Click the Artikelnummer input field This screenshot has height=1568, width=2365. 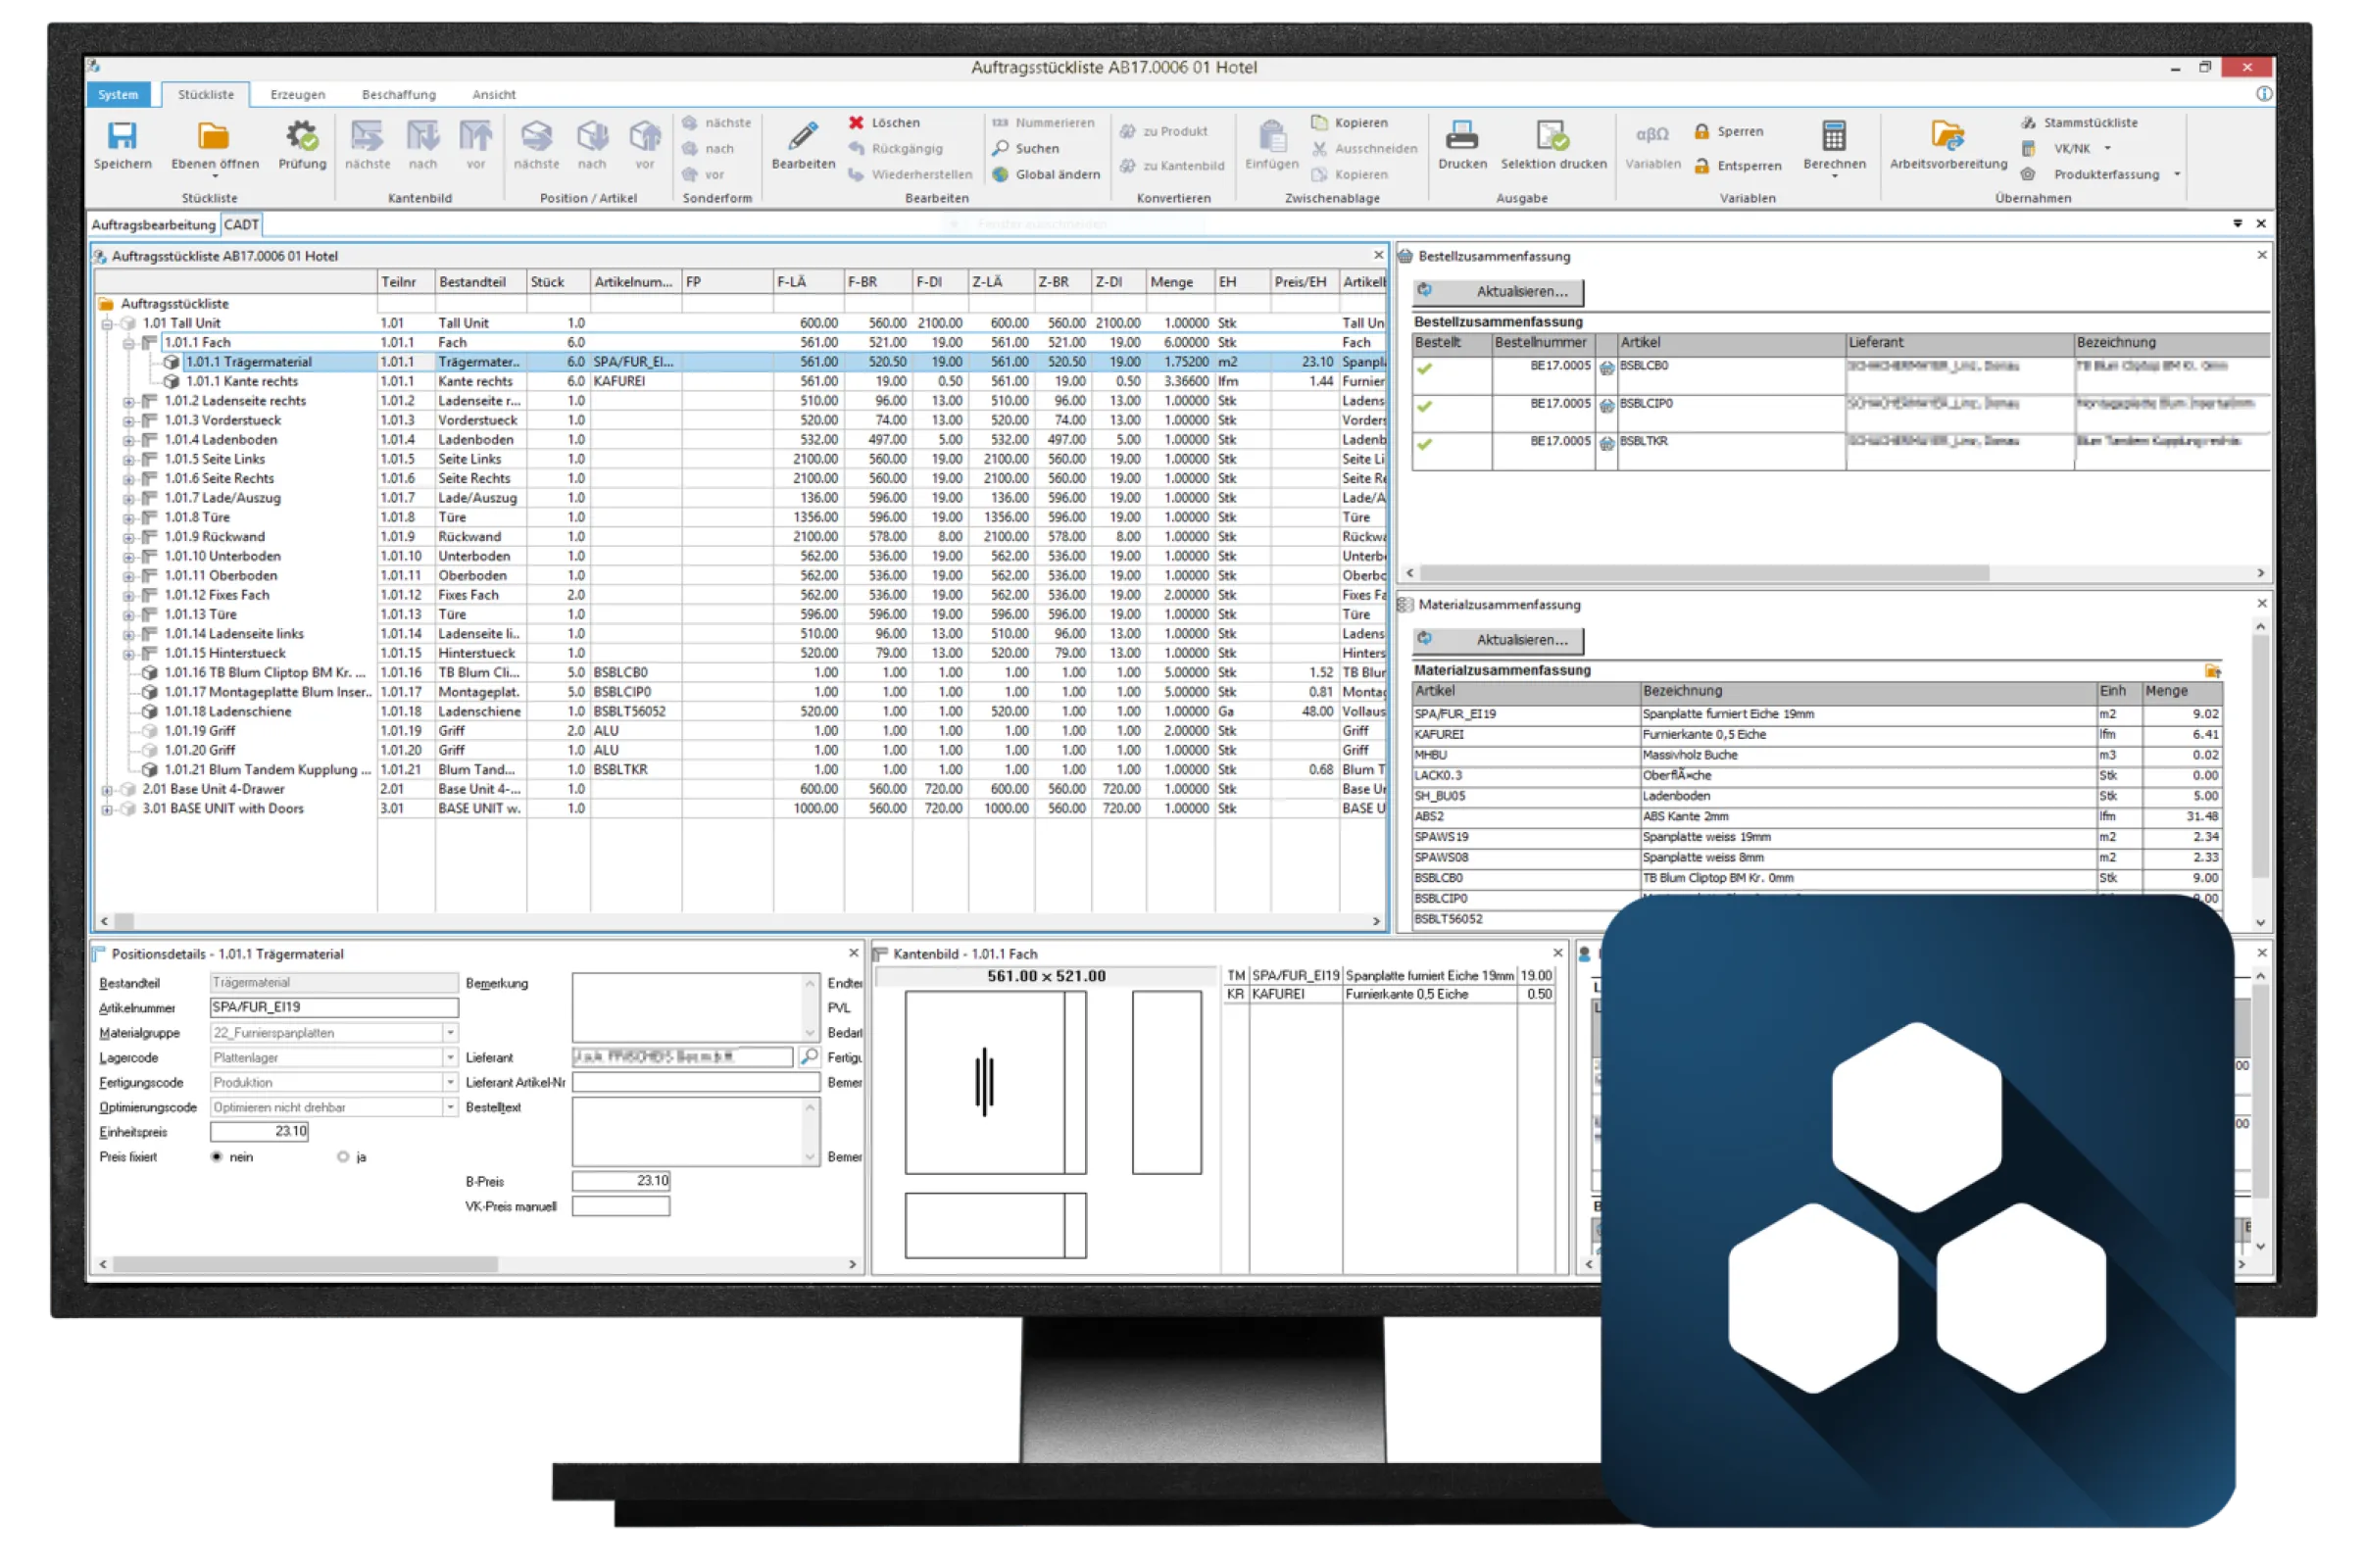point(333,1008)
